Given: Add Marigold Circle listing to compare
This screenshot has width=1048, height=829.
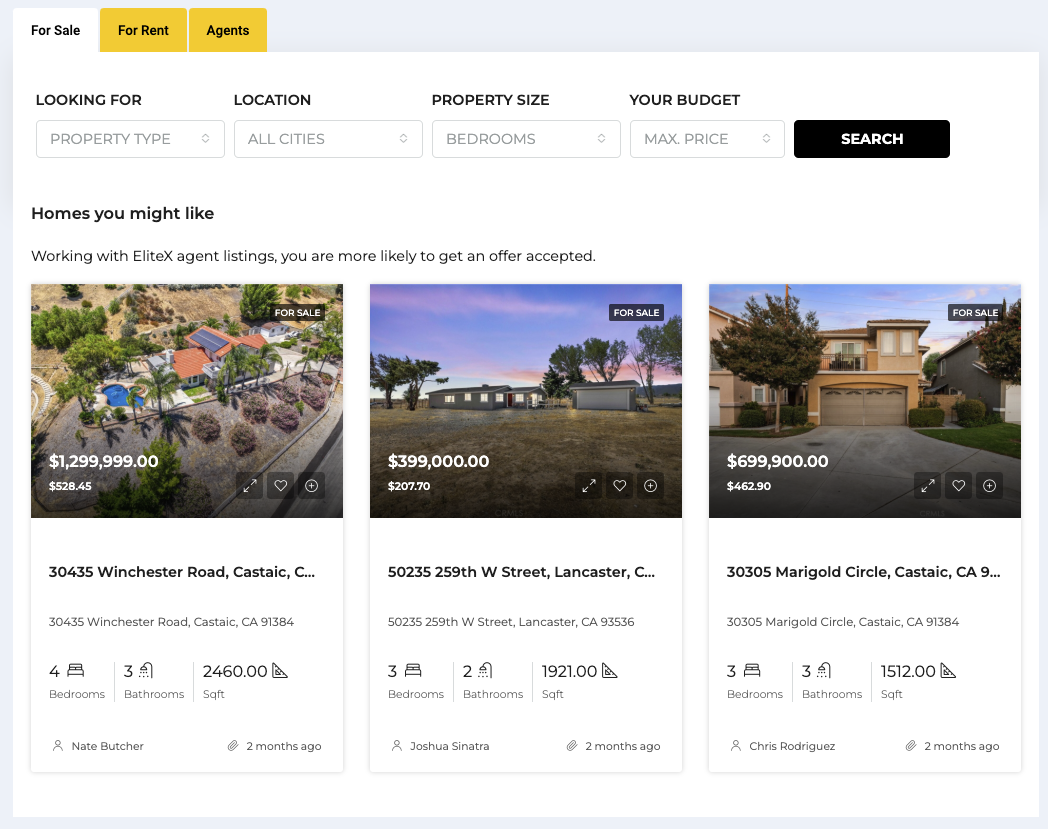Looking at the screenshot, I should click(989, 486).
